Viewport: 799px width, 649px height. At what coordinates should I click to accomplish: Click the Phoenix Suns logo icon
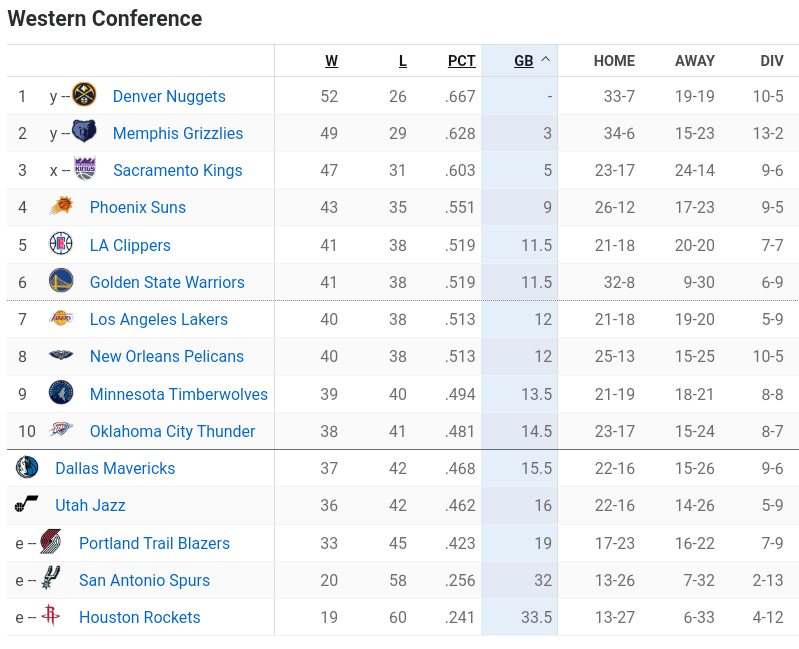pos(61,207)
